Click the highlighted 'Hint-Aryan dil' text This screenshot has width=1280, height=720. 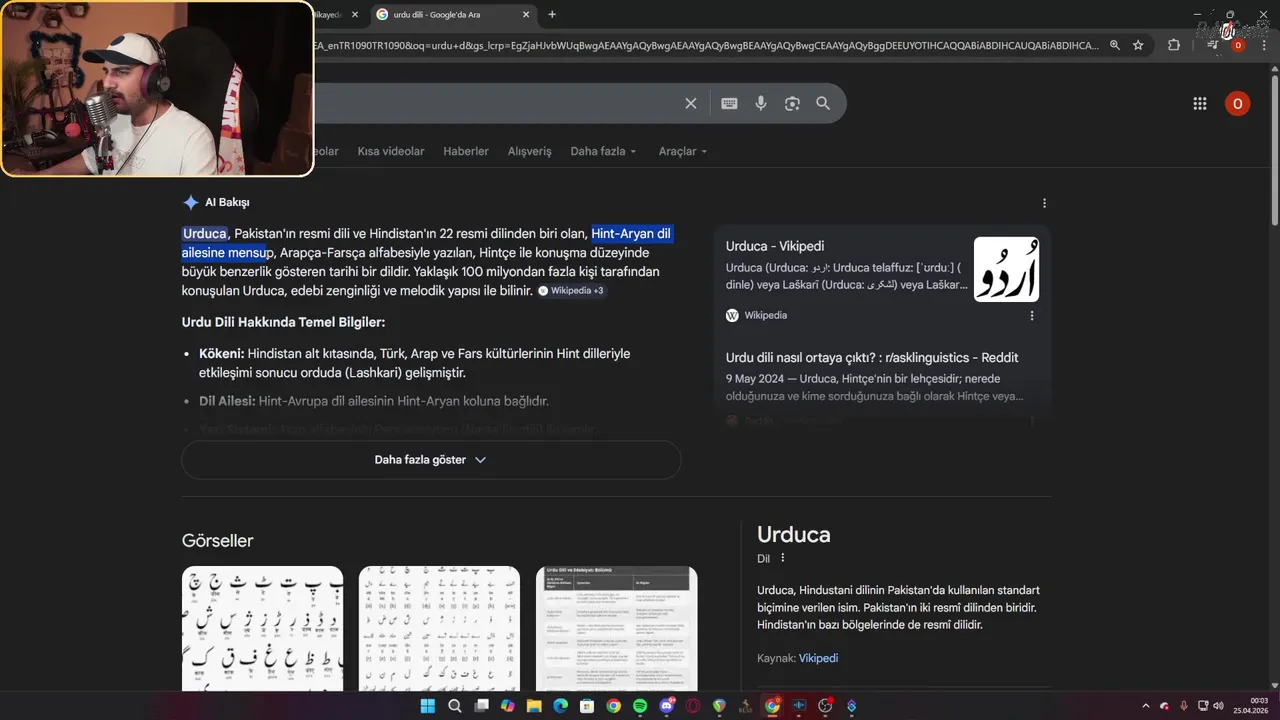pos(631,234)
